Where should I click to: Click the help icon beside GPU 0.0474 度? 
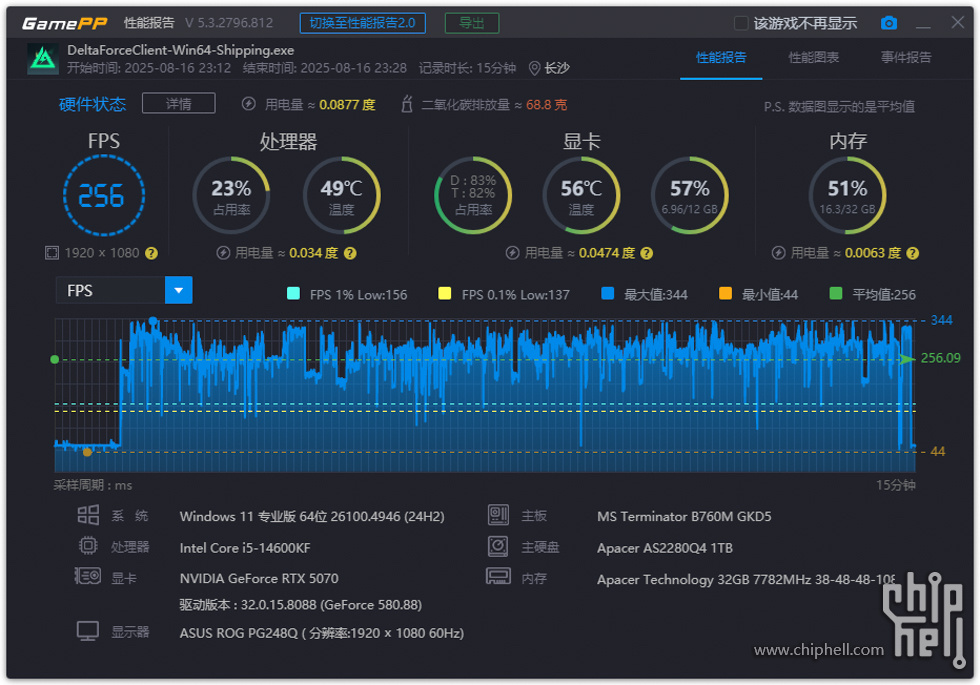coord(647,253)
